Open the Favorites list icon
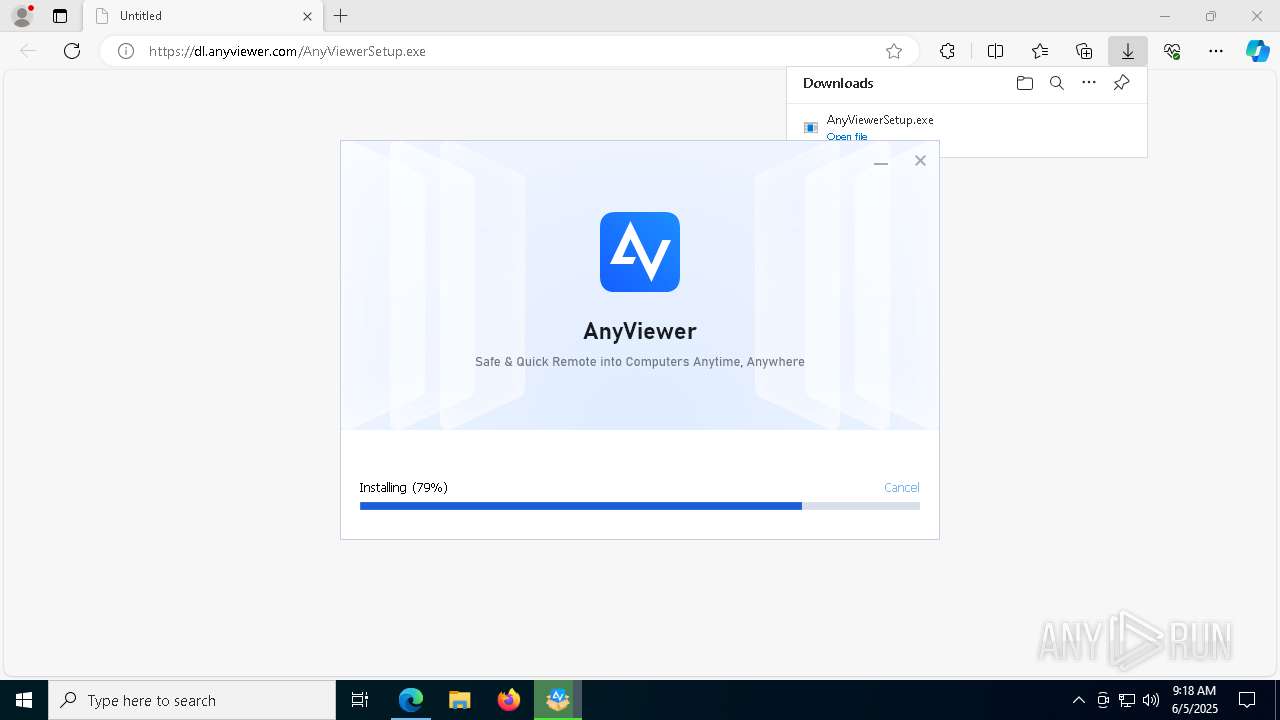 pos(1040,51)
